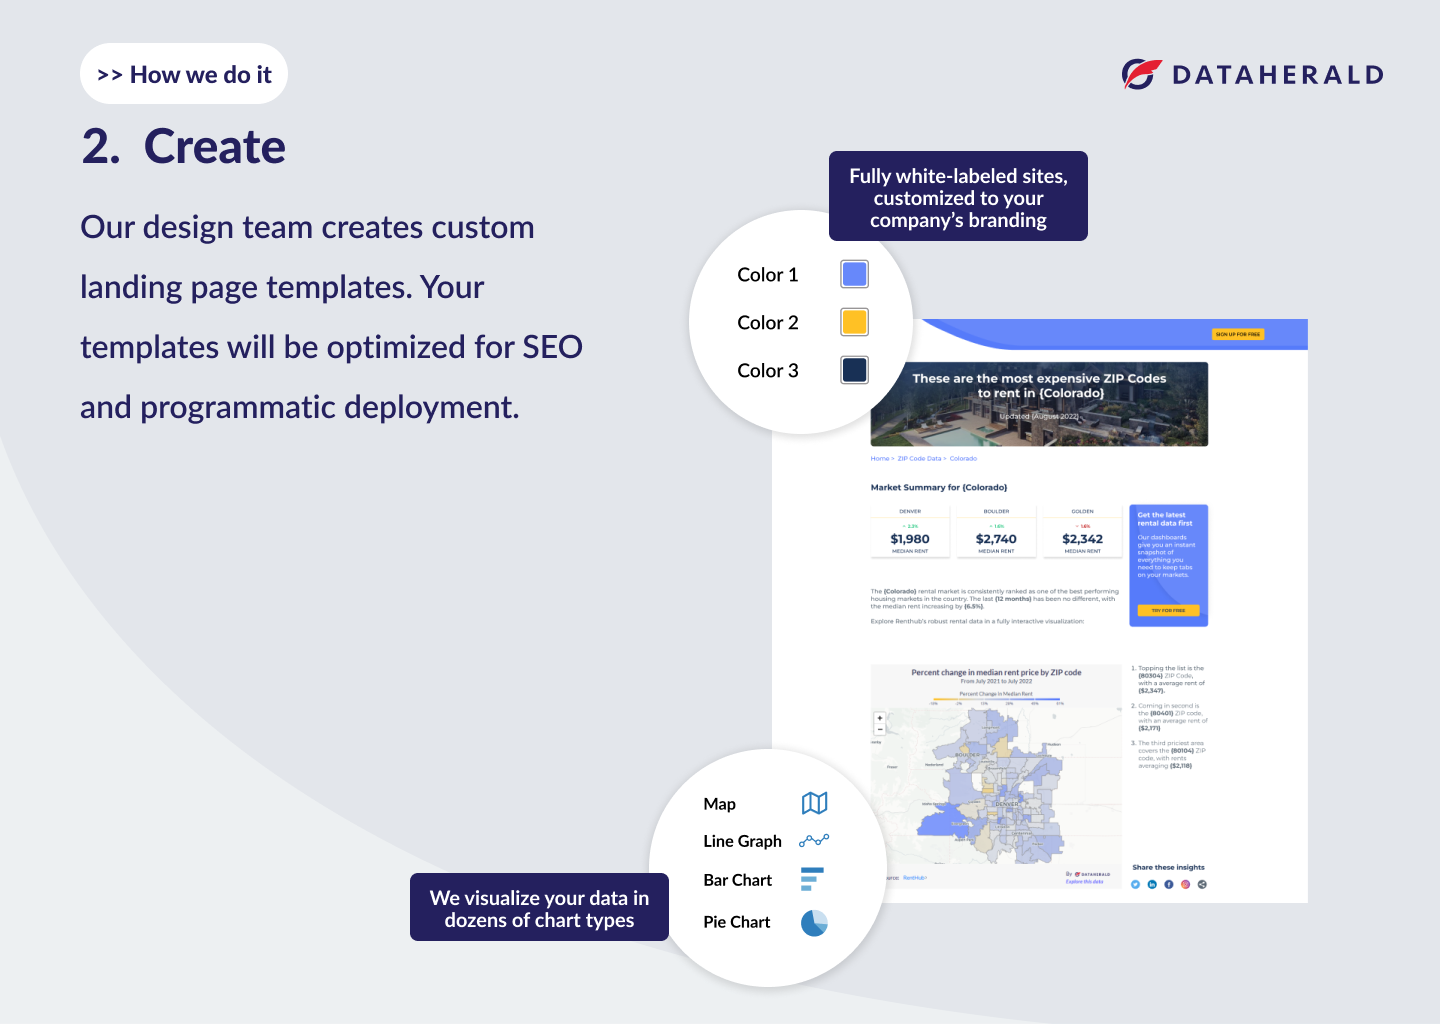Click the 'third priciest area' list item
This screenshot has width=1440, height=1024.
click(1170, 755)
